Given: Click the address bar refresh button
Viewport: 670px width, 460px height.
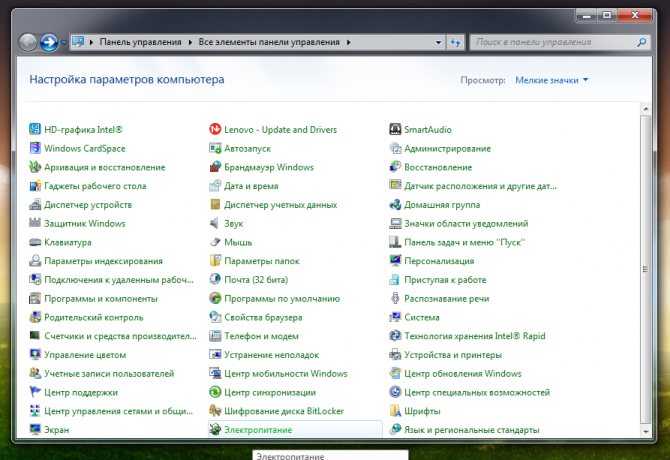Looking at the screenshot, I should tap(455, 42).
